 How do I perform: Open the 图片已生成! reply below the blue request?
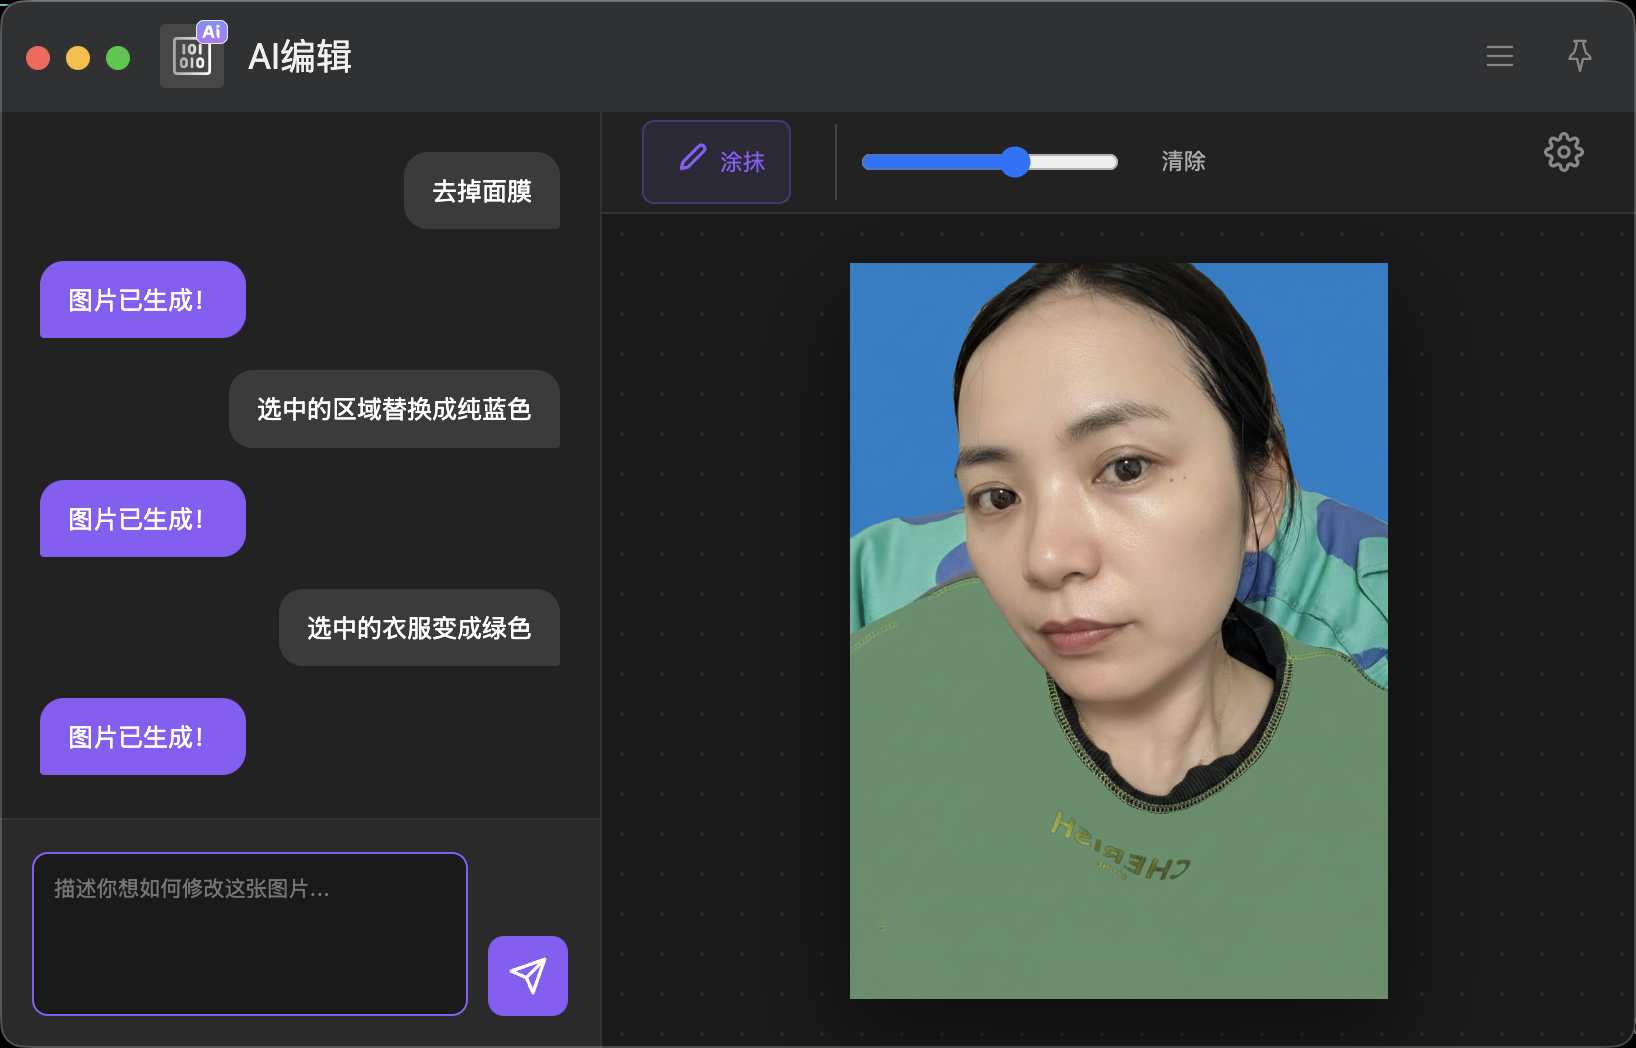click(142, 519)
